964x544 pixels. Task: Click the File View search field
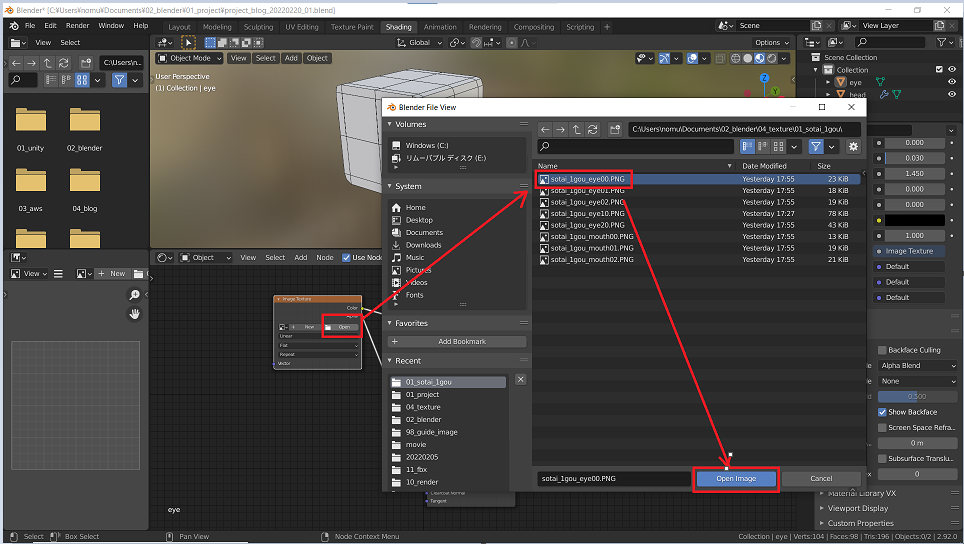click(636, 146)
